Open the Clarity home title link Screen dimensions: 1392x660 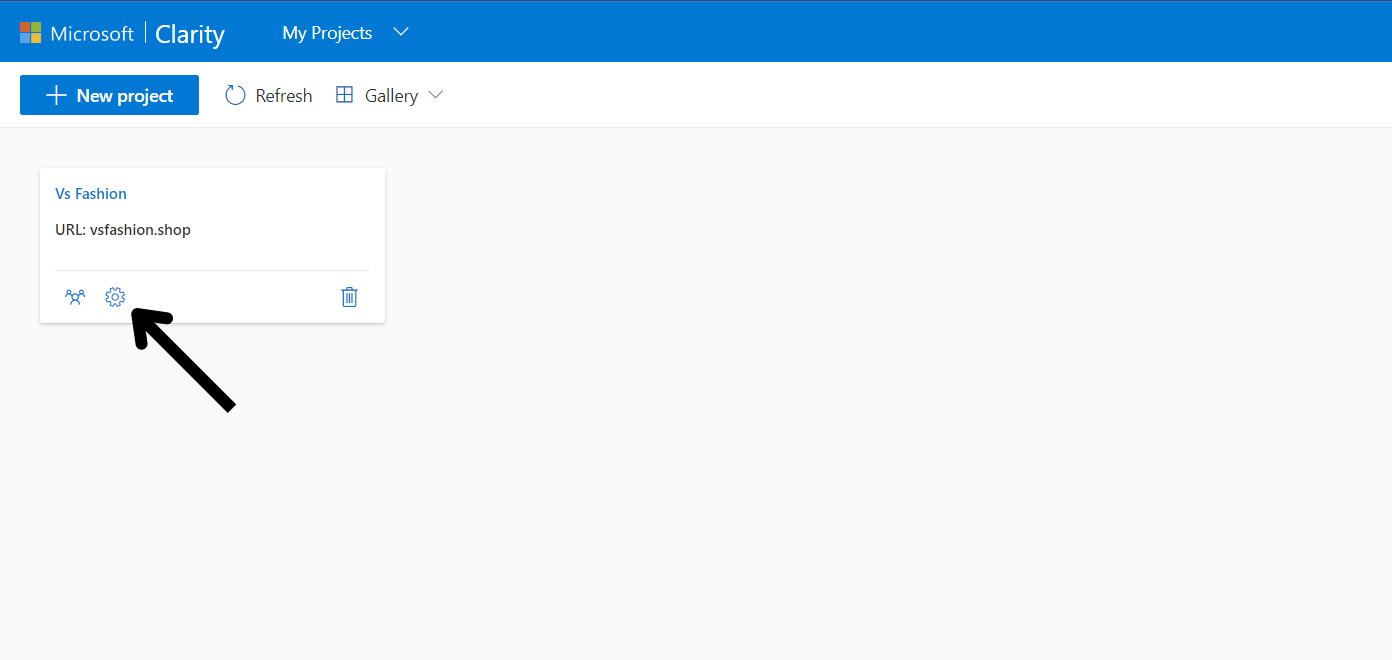point(190,34)
